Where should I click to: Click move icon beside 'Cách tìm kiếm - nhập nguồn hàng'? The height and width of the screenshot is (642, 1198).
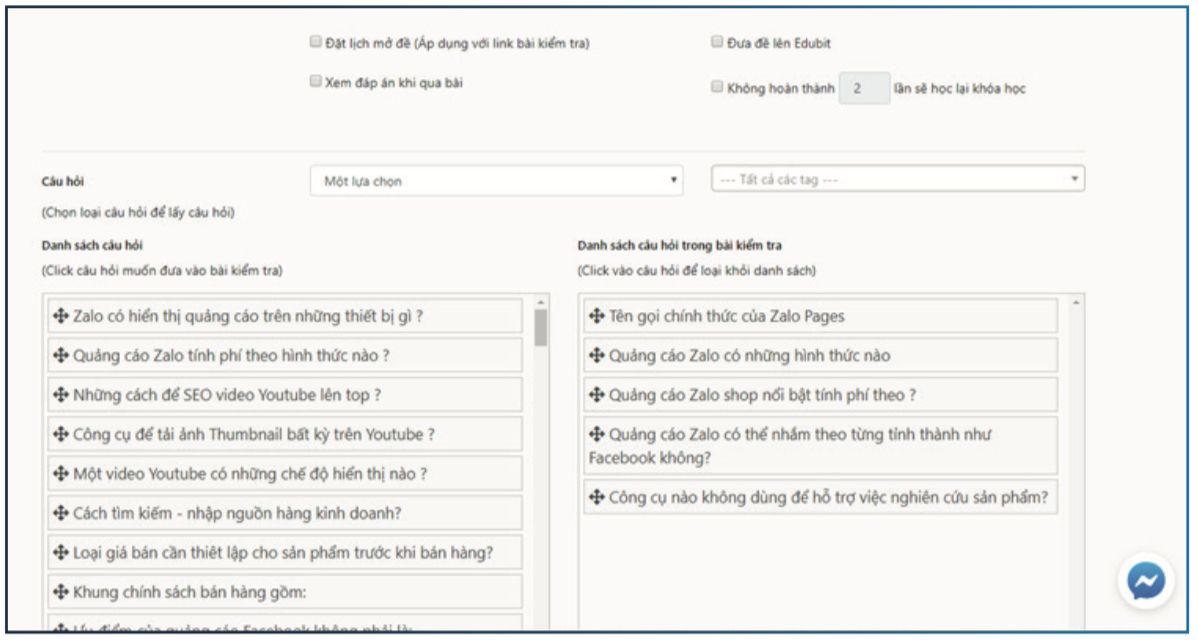click(x=61, y=513)
